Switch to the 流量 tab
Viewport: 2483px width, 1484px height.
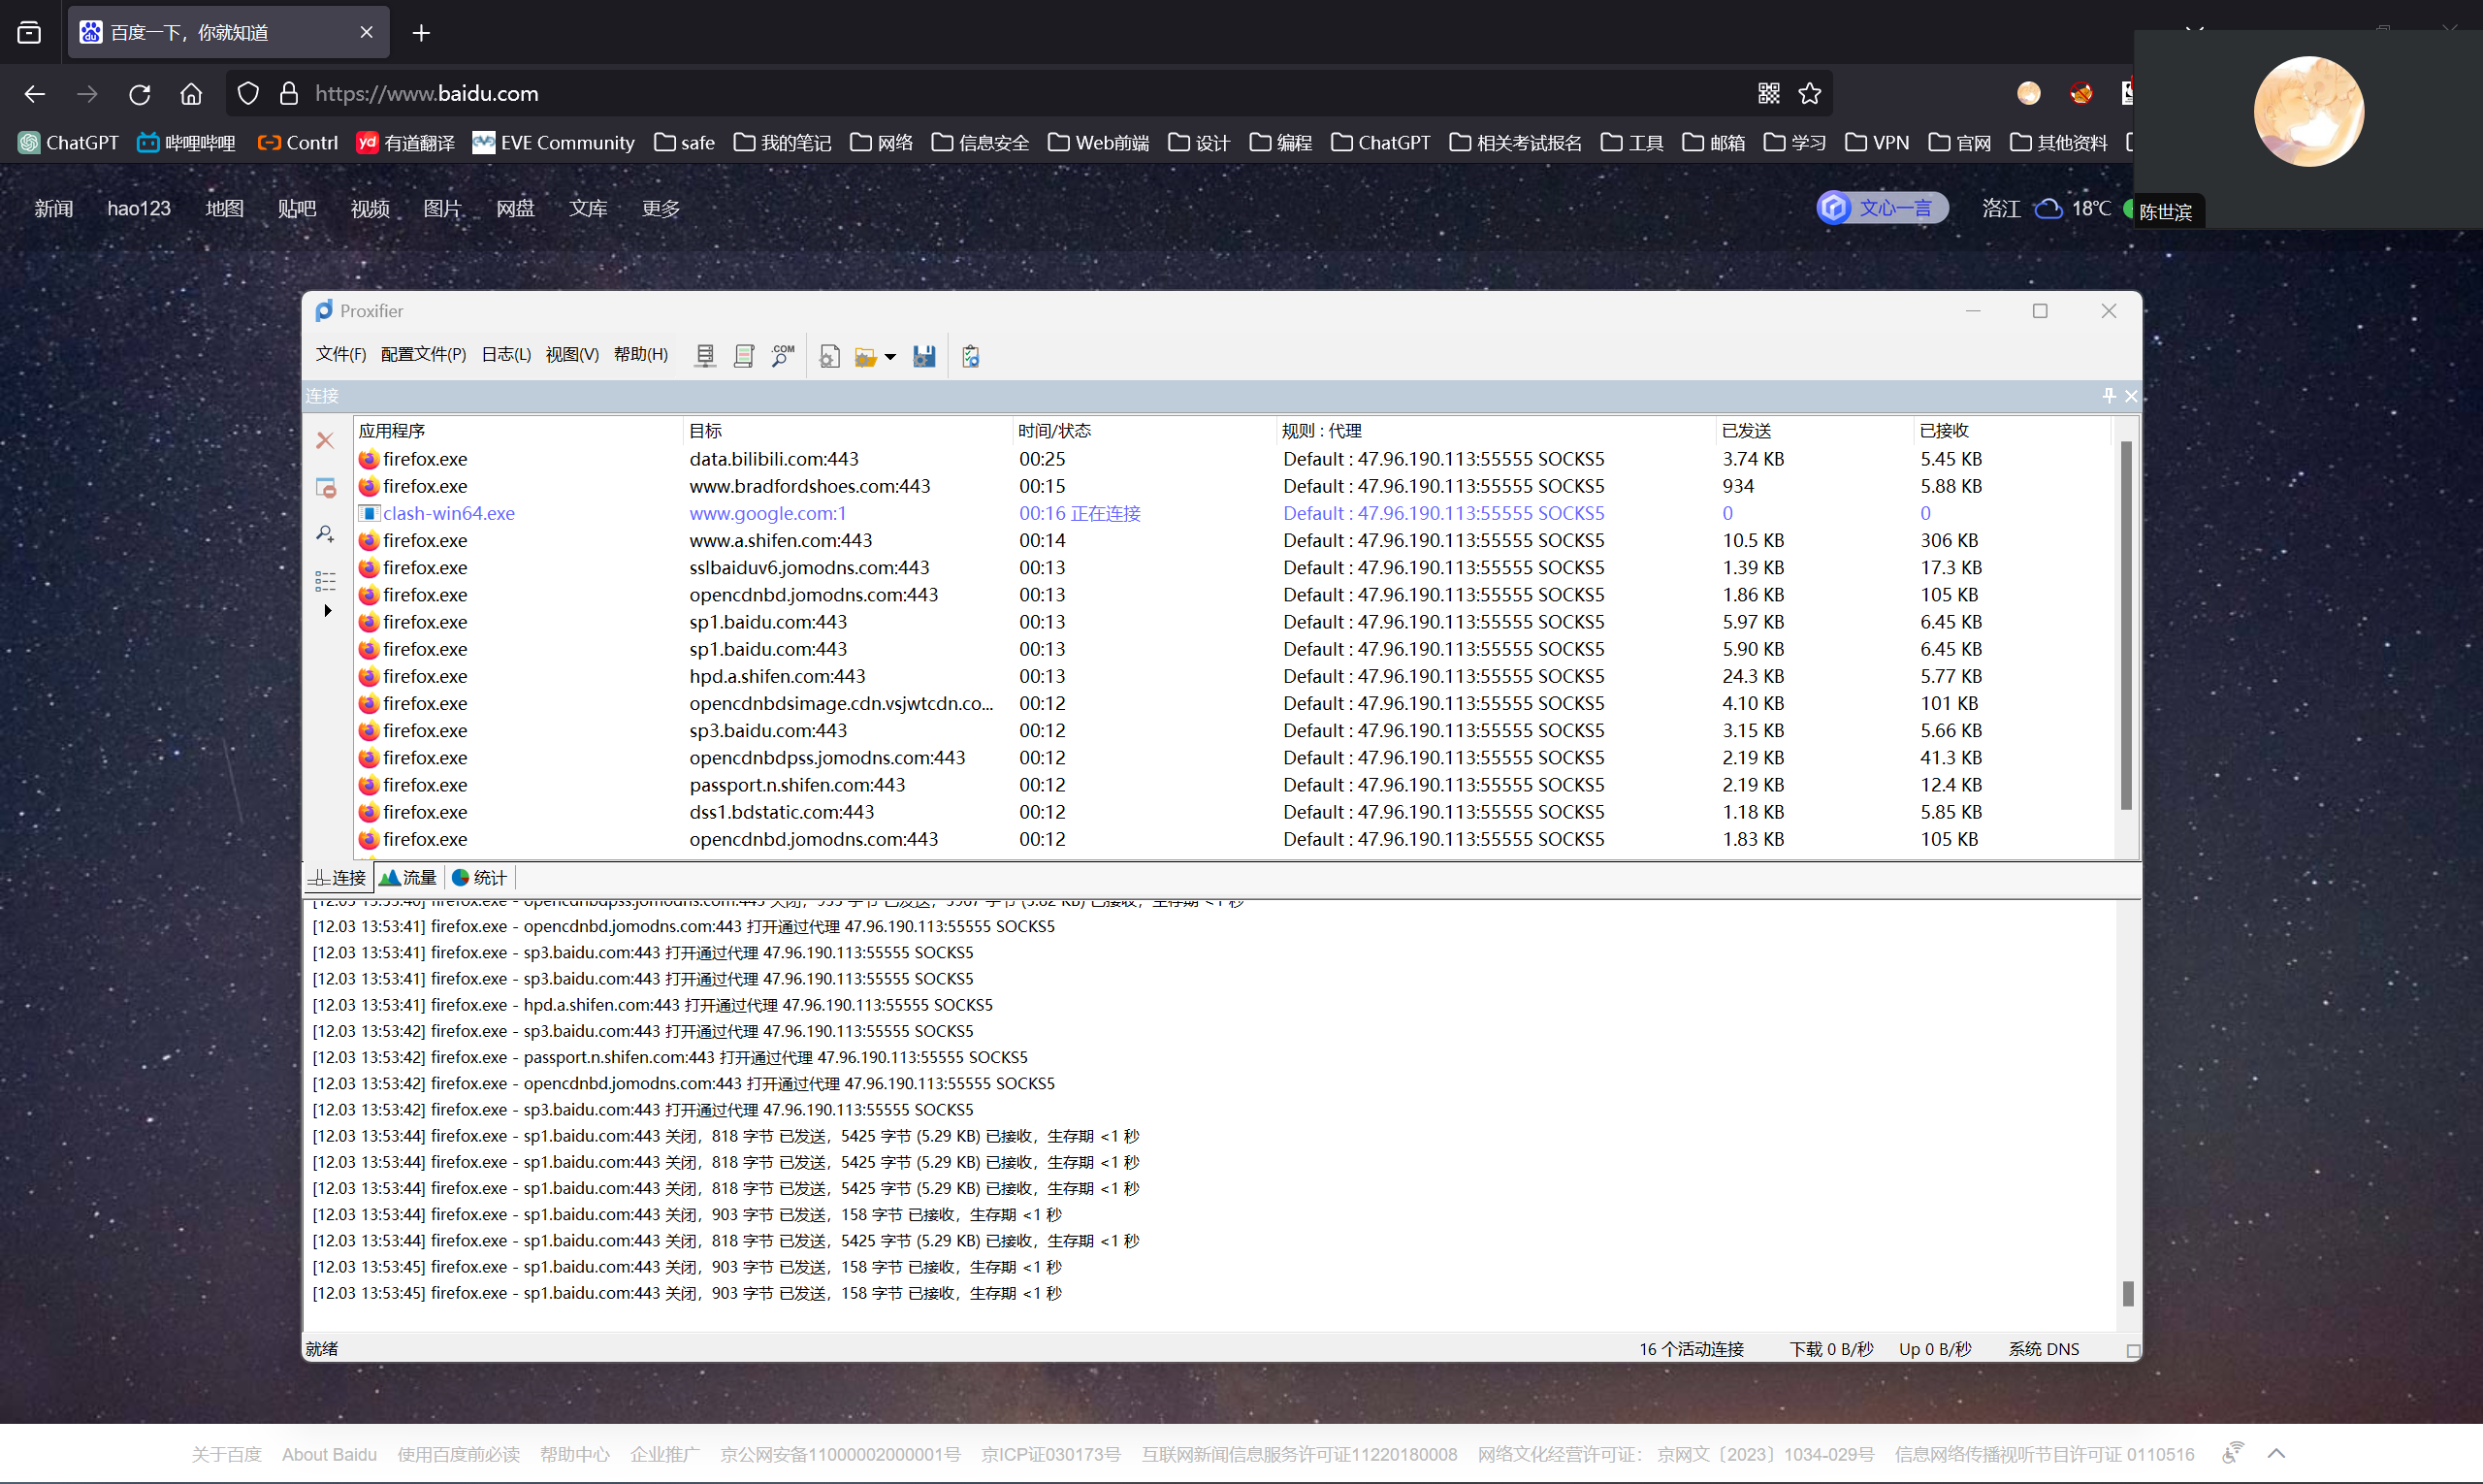(408, 877)
